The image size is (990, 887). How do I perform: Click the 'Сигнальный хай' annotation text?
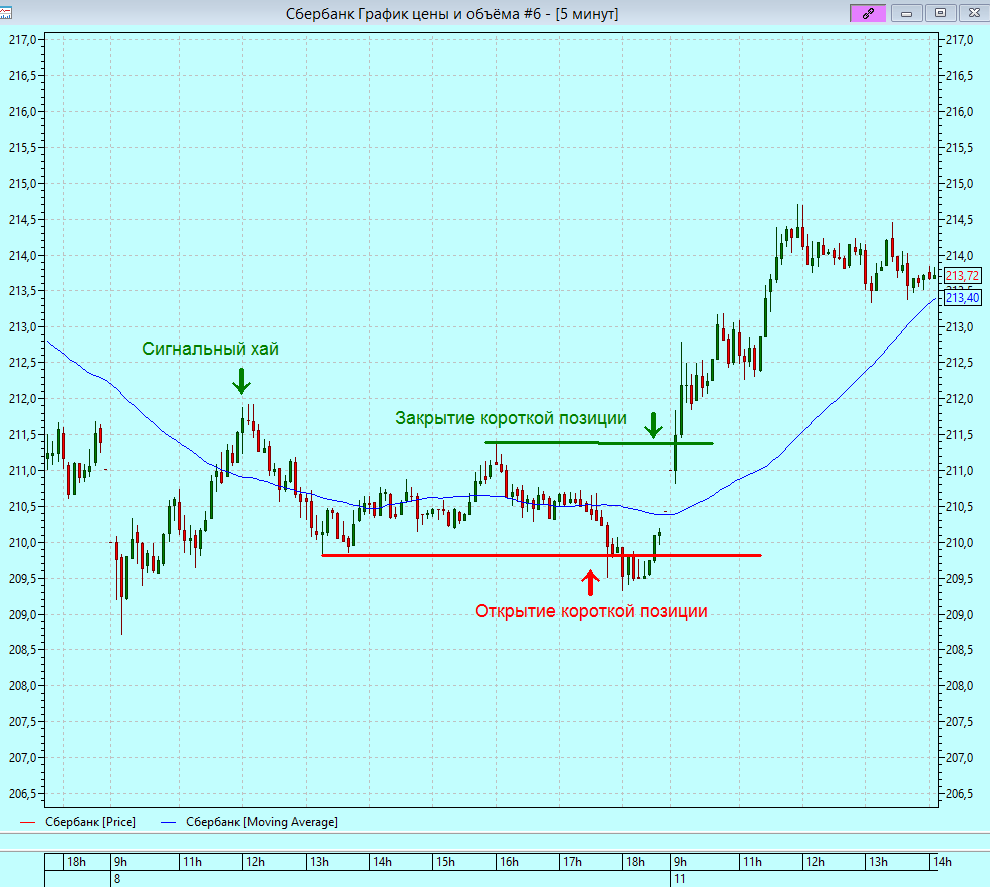[210, 349]
